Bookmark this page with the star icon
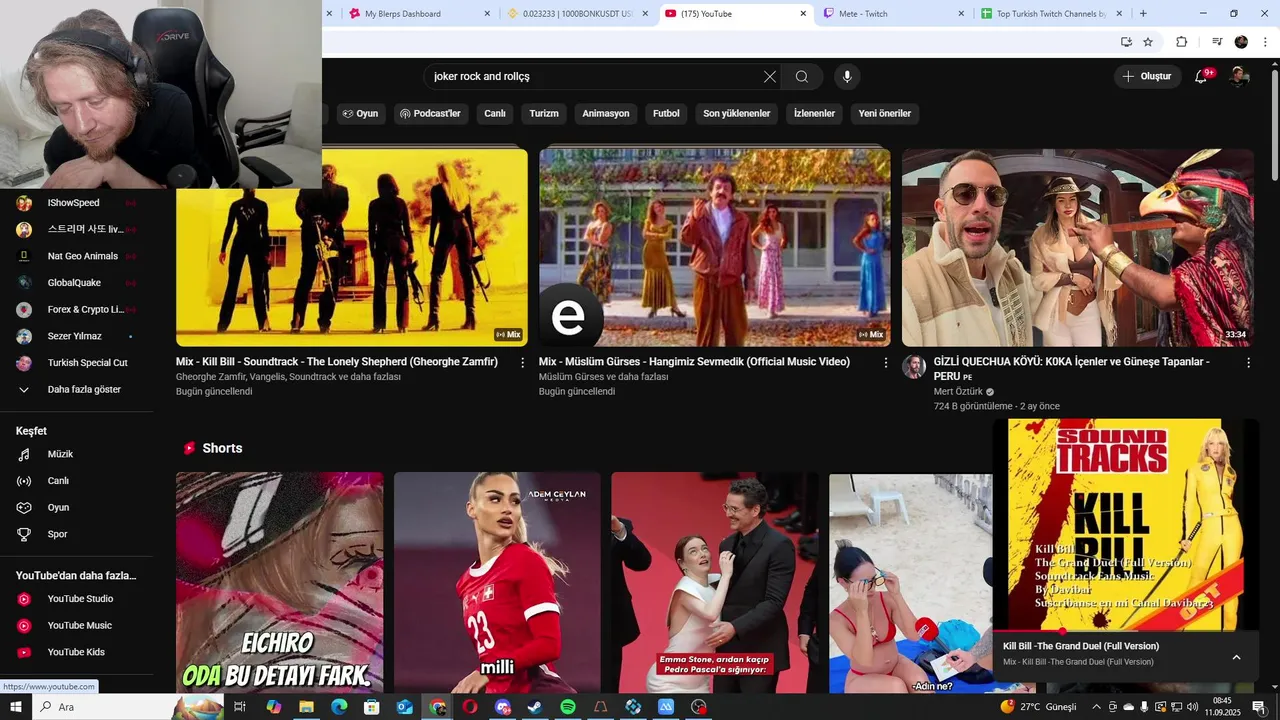The image size is (1280, 720). [x=1148, y=42]
